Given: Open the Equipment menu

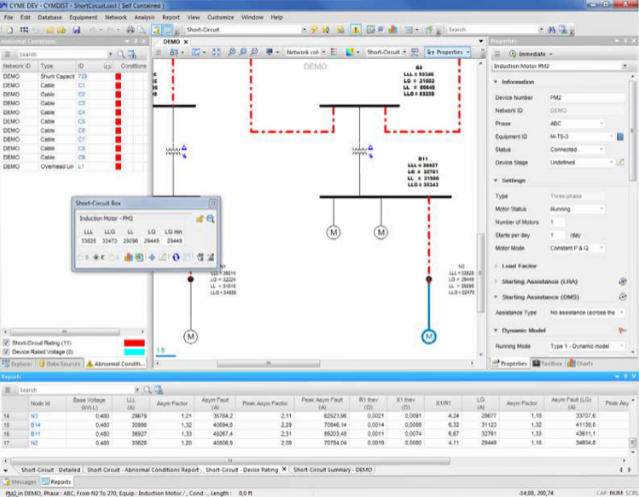Looking at the screenshot, I should point(83,18).
